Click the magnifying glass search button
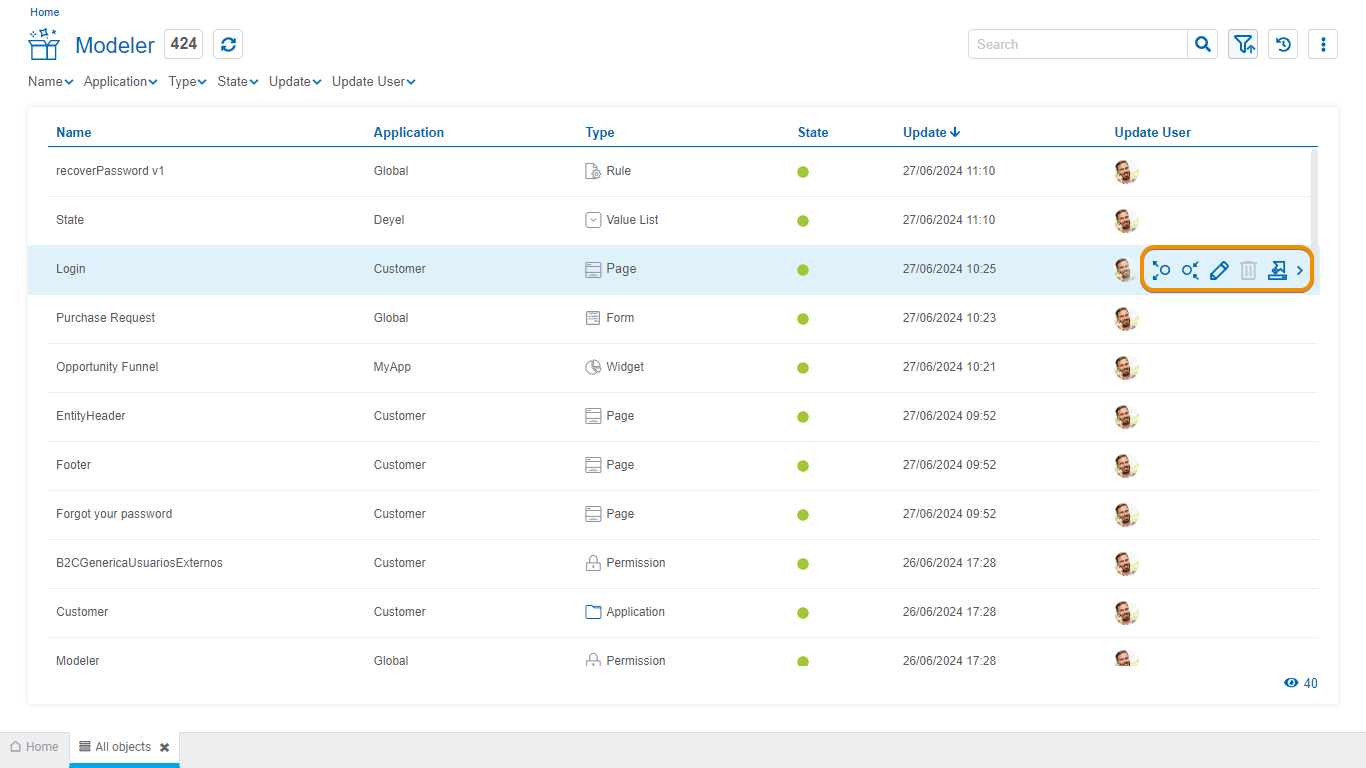The width and height of the screenshot is (1366, 768). [1203, 44]
